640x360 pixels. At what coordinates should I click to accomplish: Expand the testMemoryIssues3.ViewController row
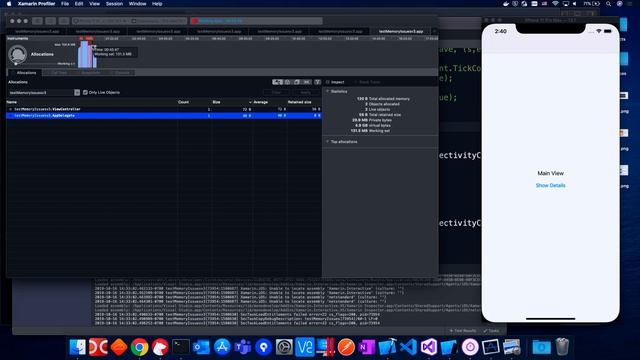tap(11, 109)
